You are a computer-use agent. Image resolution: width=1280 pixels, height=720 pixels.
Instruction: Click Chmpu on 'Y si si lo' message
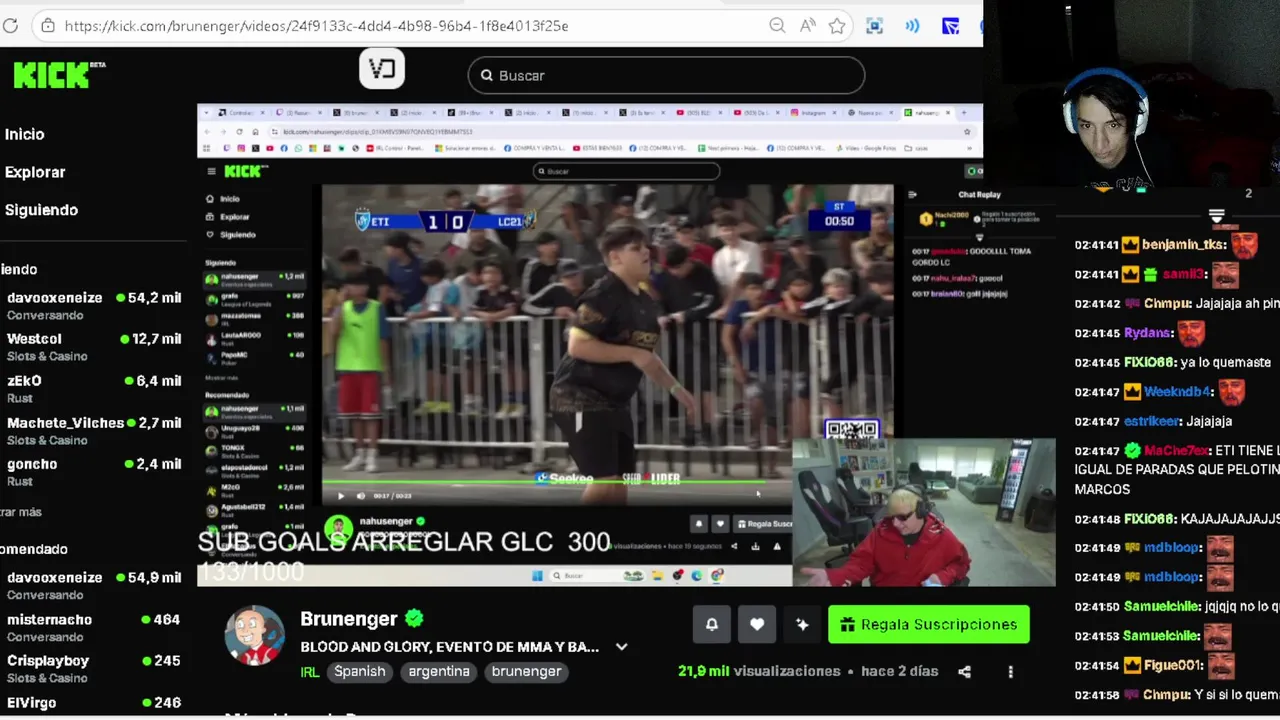coord(1167,695)
